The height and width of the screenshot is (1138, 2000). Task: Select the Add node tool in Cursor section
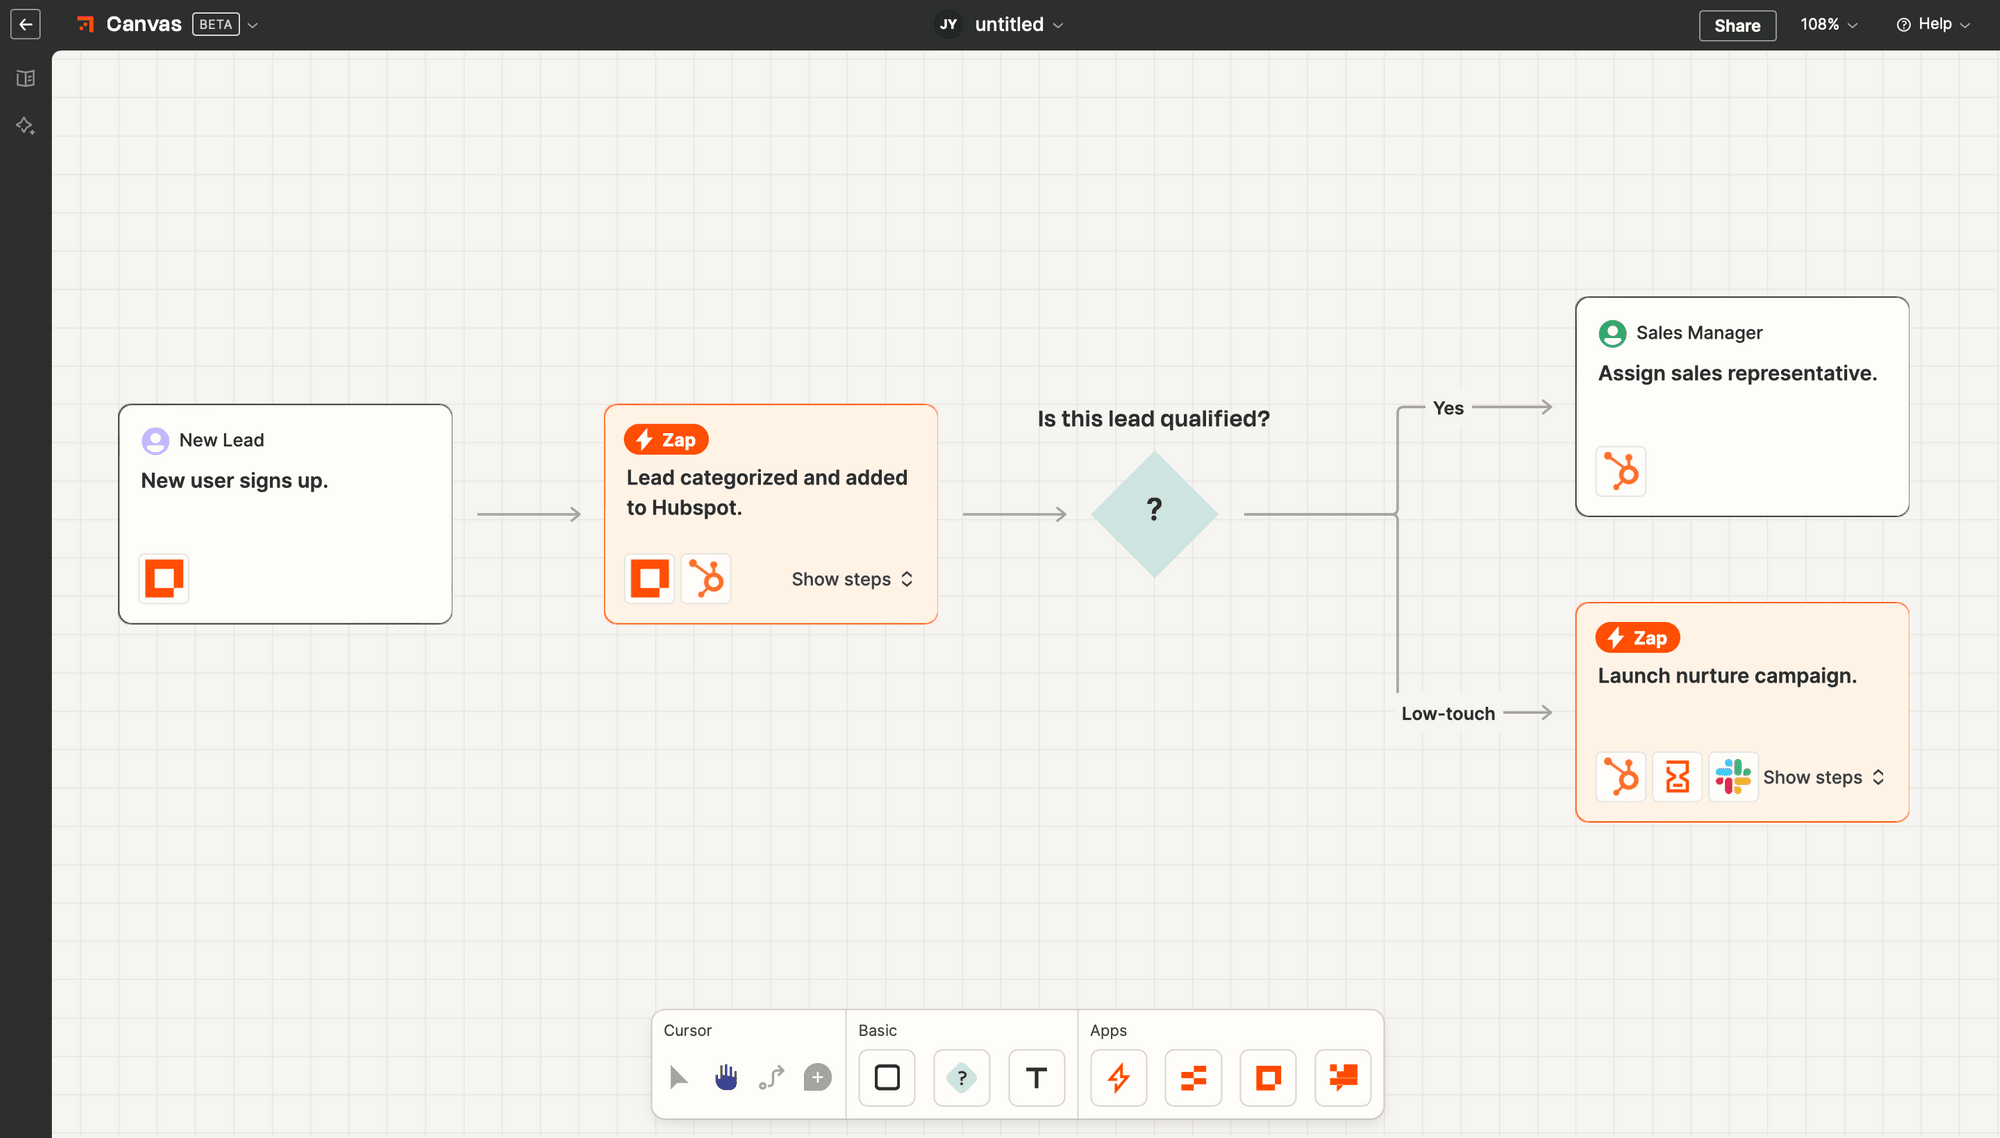point(817,1076)
